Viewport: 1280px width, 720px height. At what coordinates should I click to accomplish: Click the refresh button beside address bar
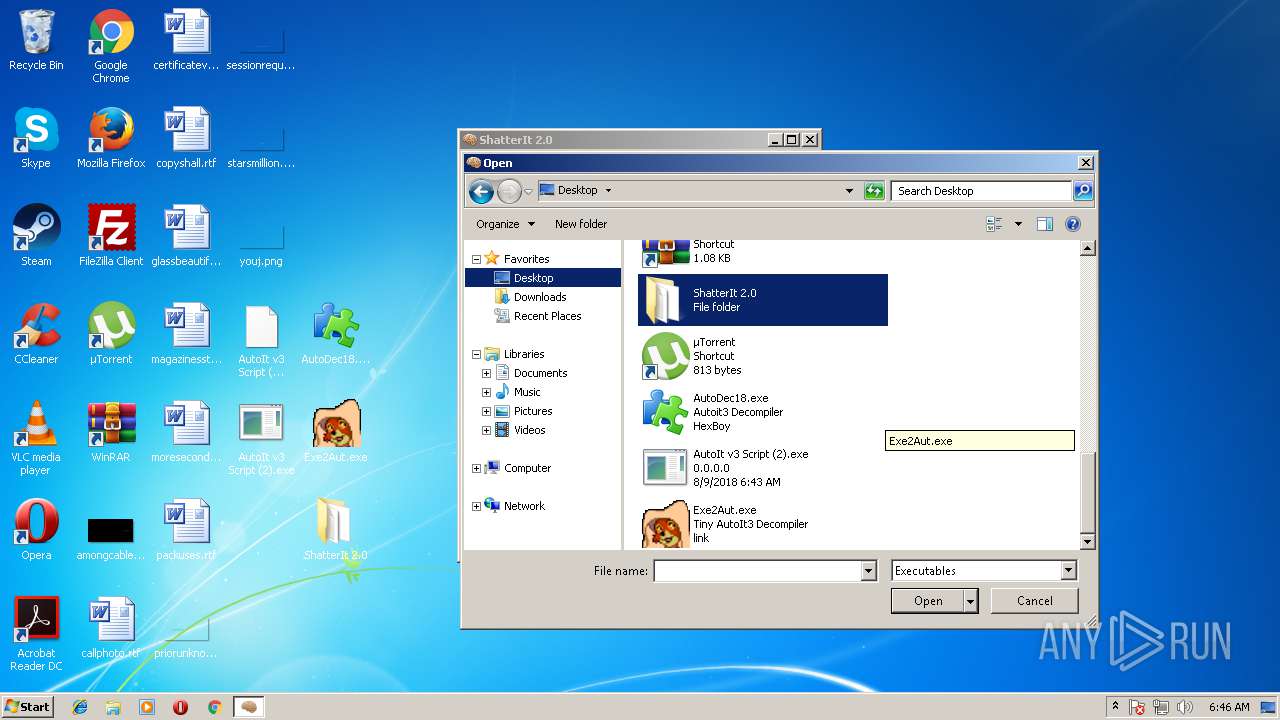874,191
